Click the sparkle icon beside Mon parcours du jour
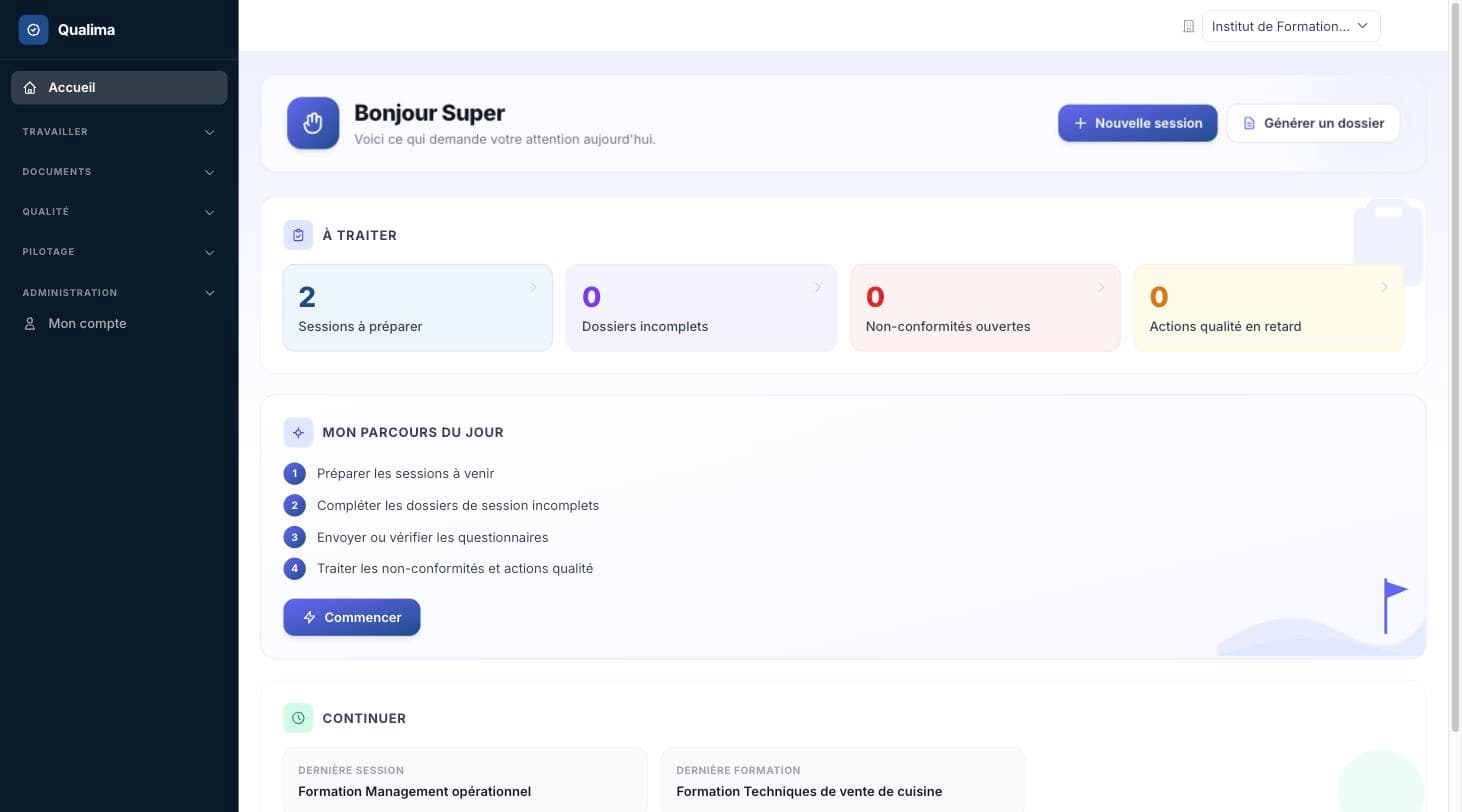 [x=298, y=432]
